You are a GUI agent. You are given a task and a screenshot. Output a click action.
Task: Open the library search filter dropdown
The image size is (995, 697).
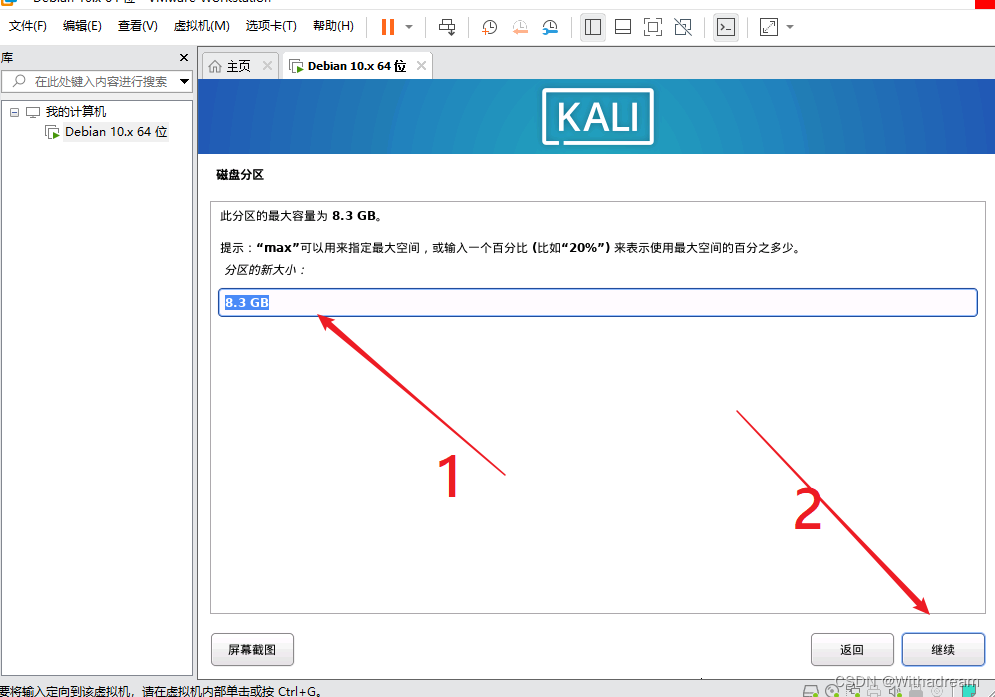click(185, 81)
